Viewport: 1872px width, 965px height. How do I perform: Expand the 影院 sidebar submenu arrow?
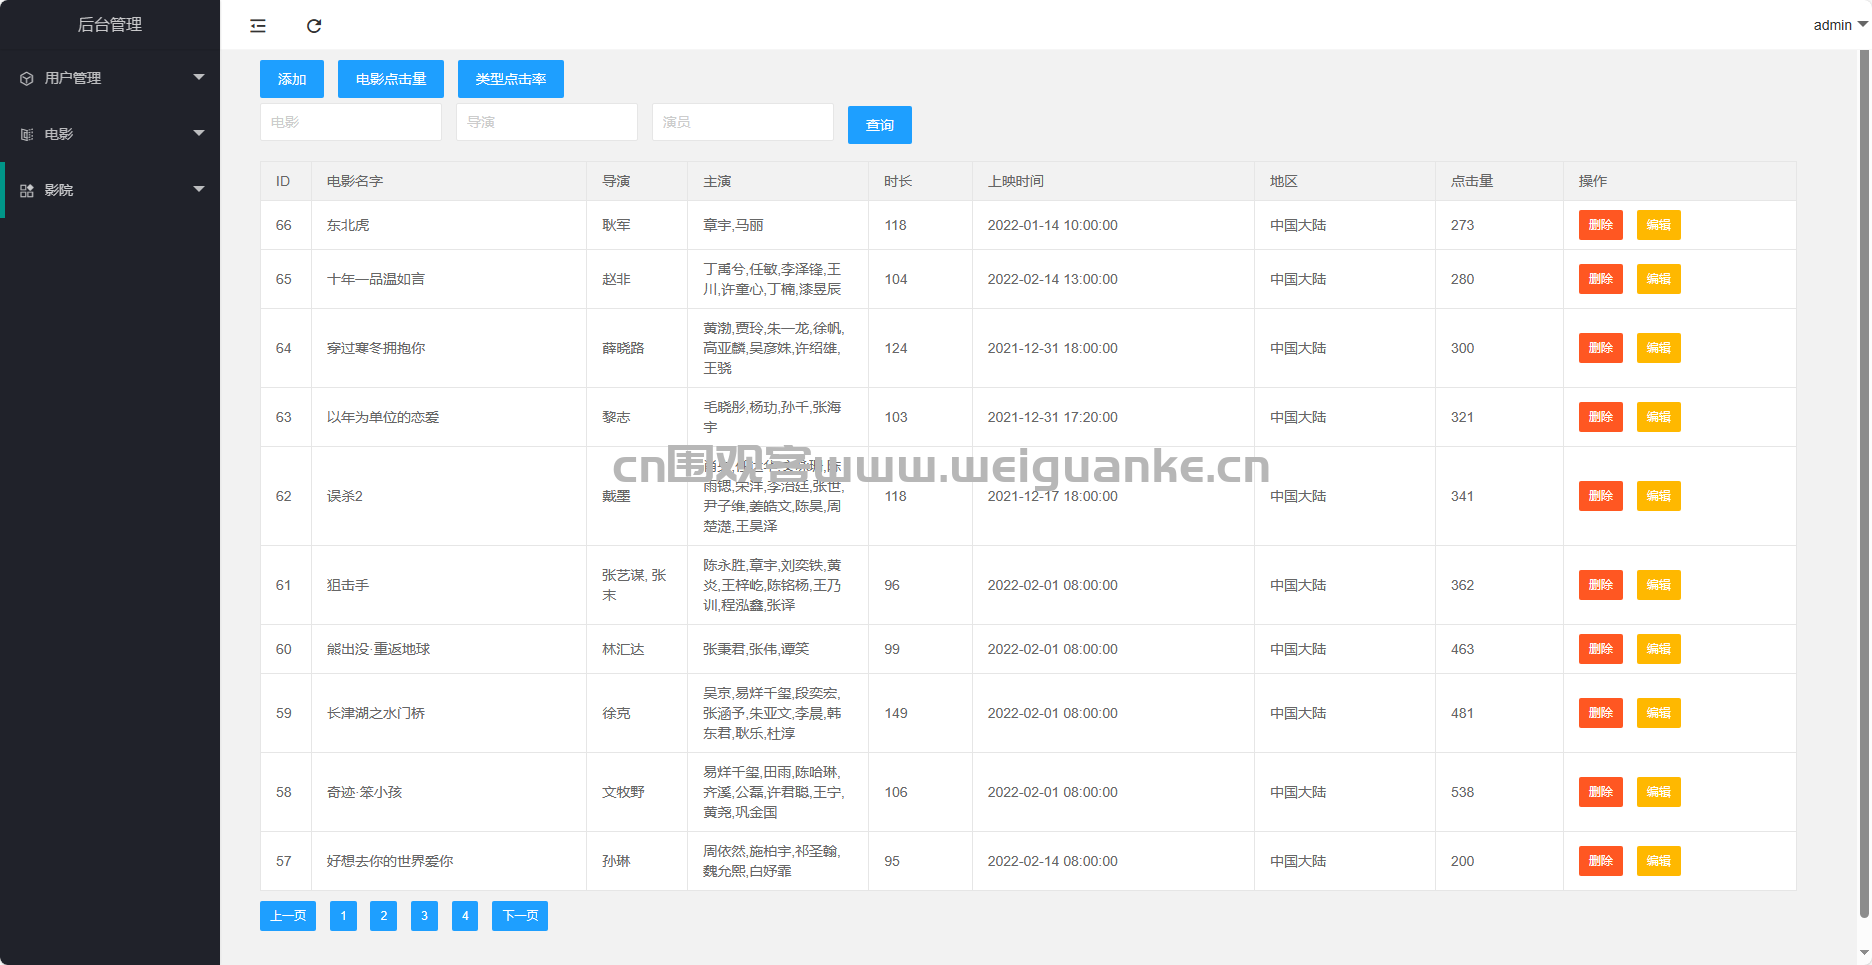tap(199, 189)
